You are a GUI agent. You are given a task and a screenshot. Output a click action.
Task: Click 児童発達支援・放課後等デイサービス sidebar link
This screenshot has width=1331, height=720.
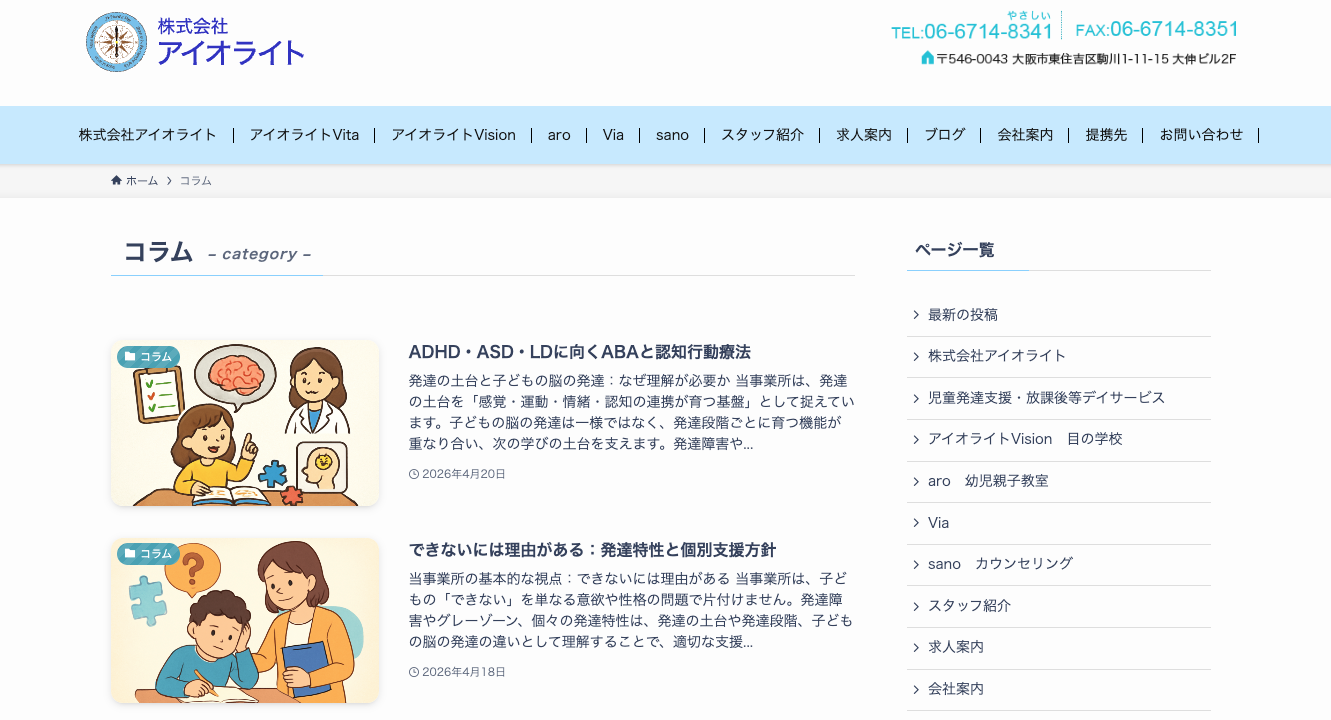[x=1047, y=398]
